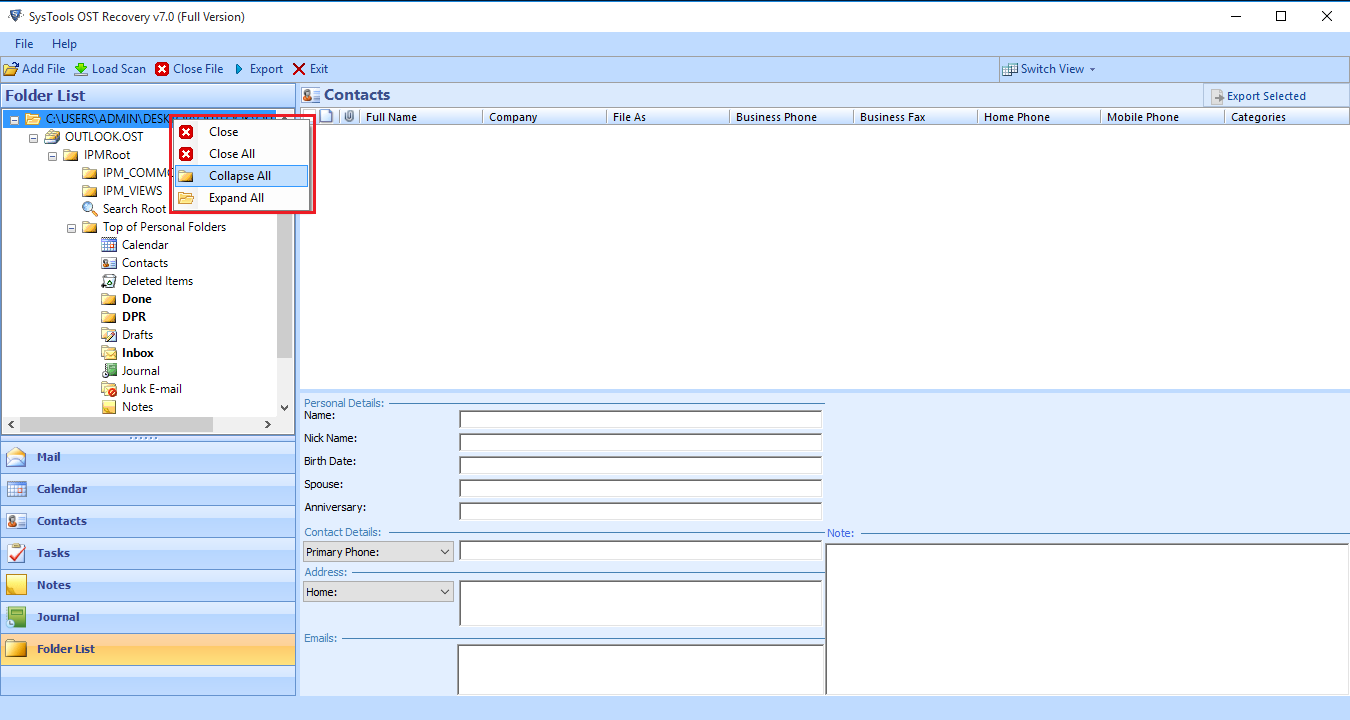Collapse the OUTLOOK.OST tree node

coord(33,137)
